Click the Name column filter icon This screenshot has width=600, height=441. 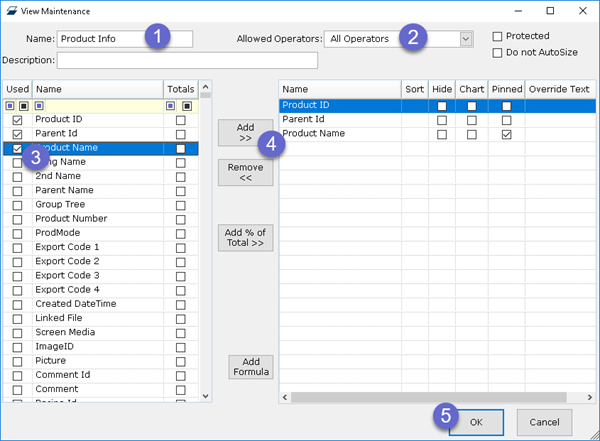click(x=39, y=105)
